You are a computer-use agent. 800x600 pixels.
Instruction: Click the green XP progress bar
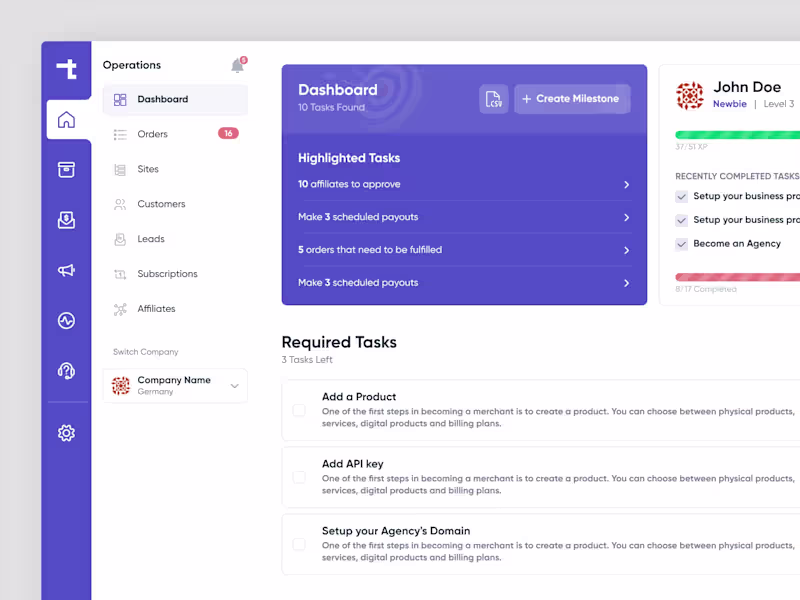(x=737, y=134)
